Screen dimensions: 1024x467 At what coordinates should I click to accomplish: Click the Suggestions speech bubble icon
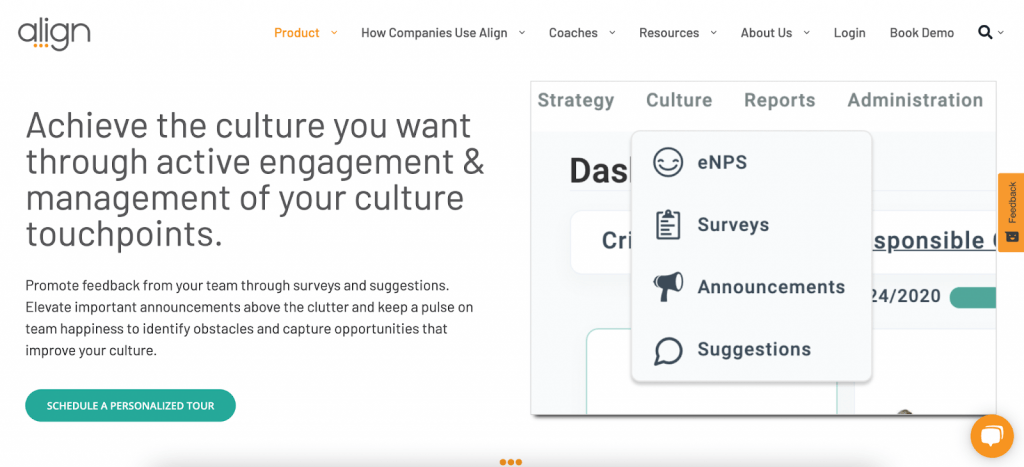(x=668, y=350)
